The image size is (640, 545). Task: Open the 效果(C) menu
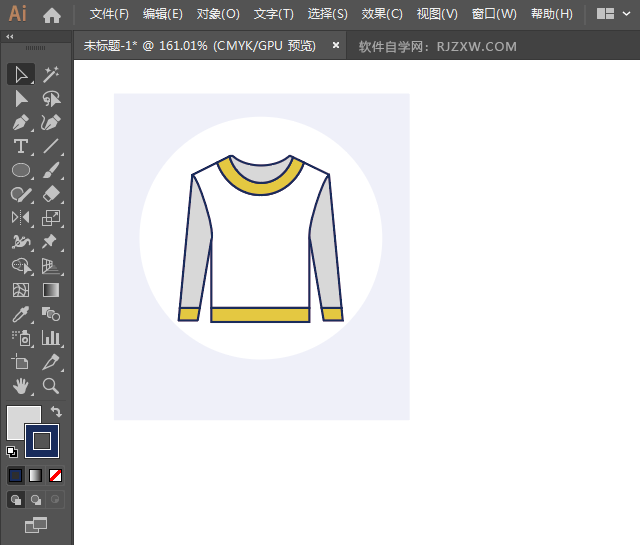[x=382, y=15]
